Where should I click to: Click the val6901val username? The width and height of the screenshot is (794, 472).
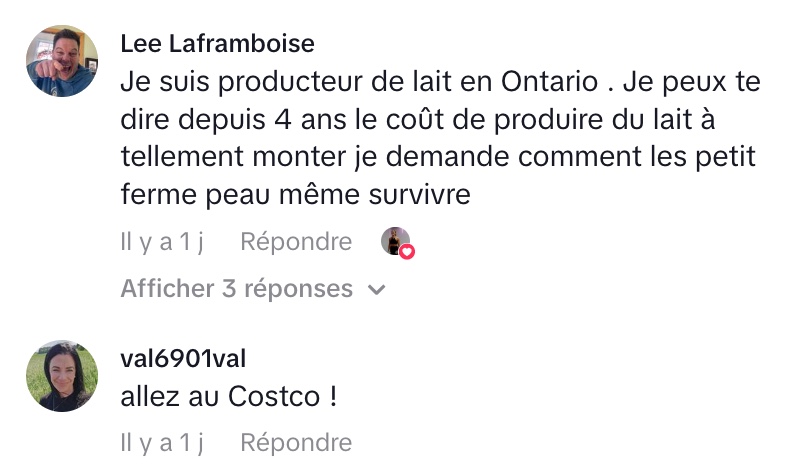tap(183, 359)
